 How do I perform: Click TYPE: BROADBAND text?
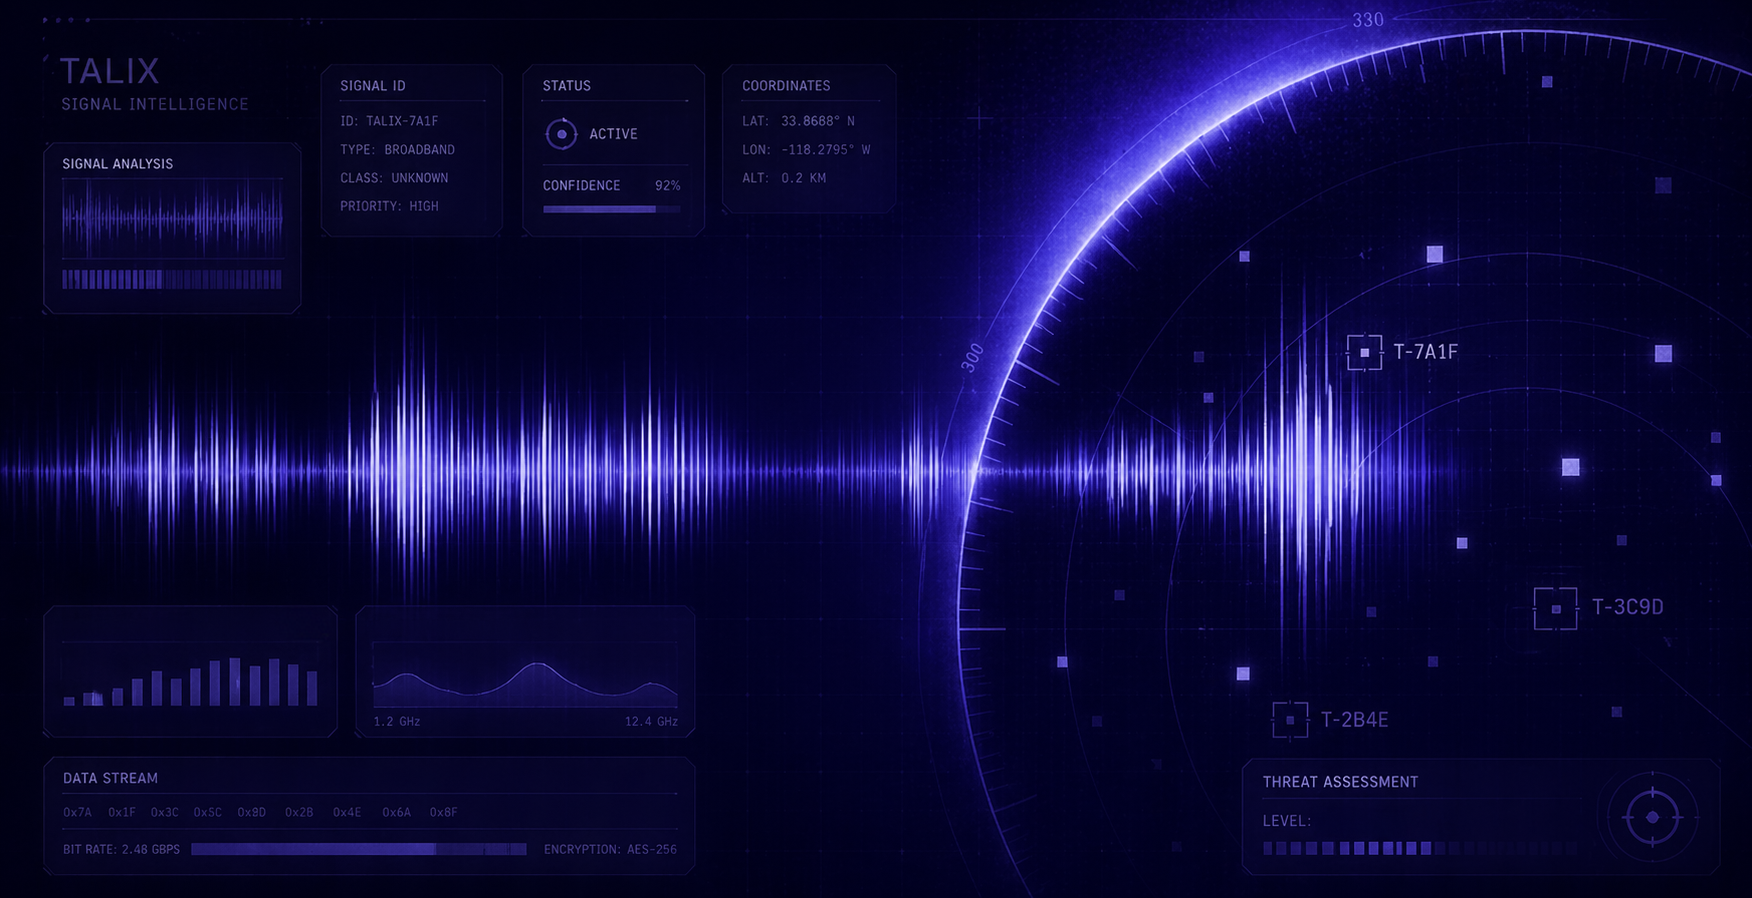coord(397,149)
